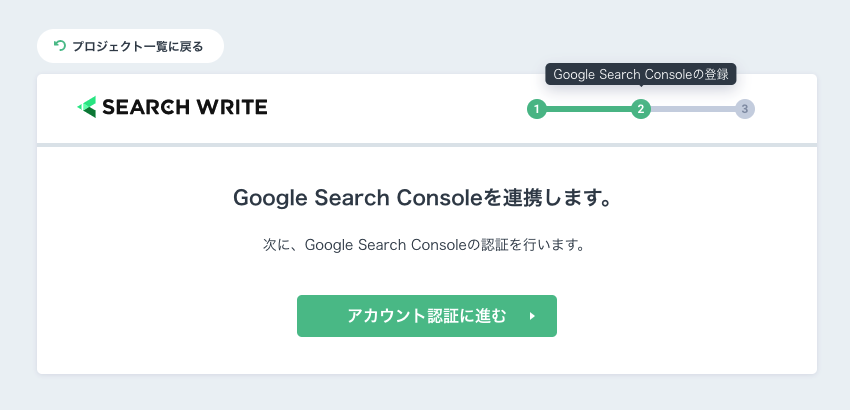Screen dimensions: 850x410
Task: Click the description text 次に、Google Search Consoleの認証を行います。
Action: (x=424, y=245)
